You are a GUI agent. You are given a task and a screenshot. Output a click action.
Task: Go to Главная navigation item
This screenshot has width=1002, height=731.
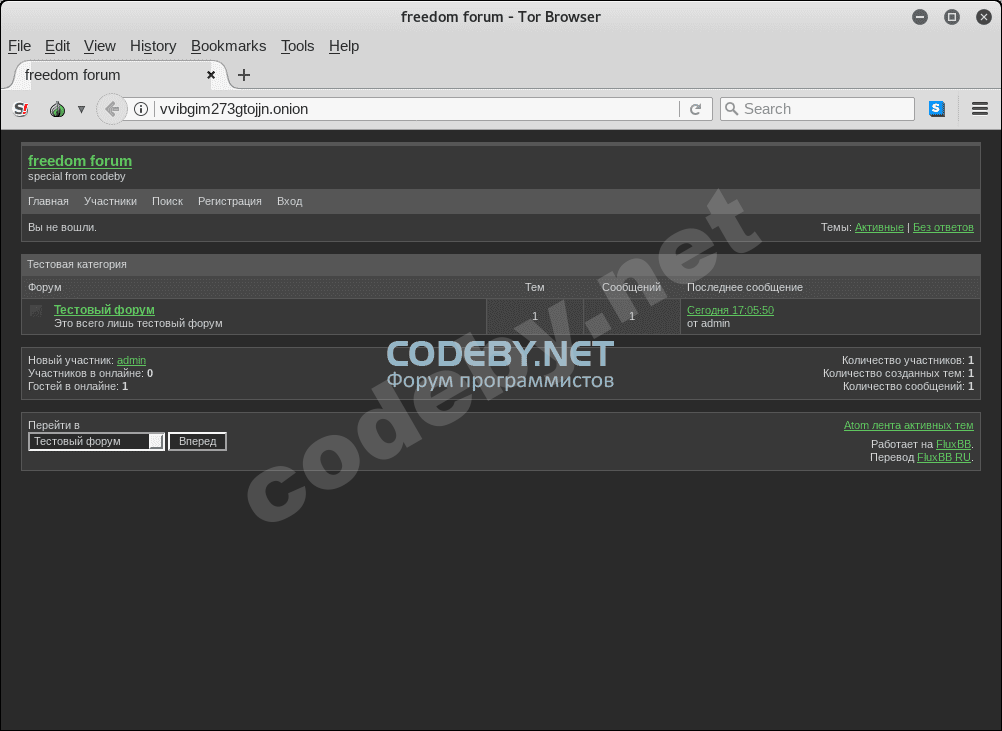coord(48,201)
